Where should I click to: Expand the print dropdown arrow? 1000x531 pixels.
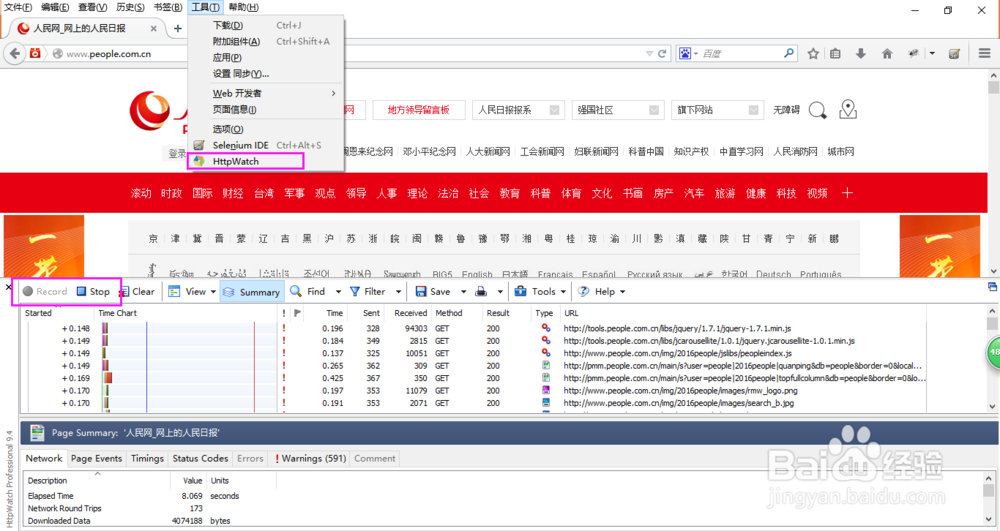click(x=500, y=291)
